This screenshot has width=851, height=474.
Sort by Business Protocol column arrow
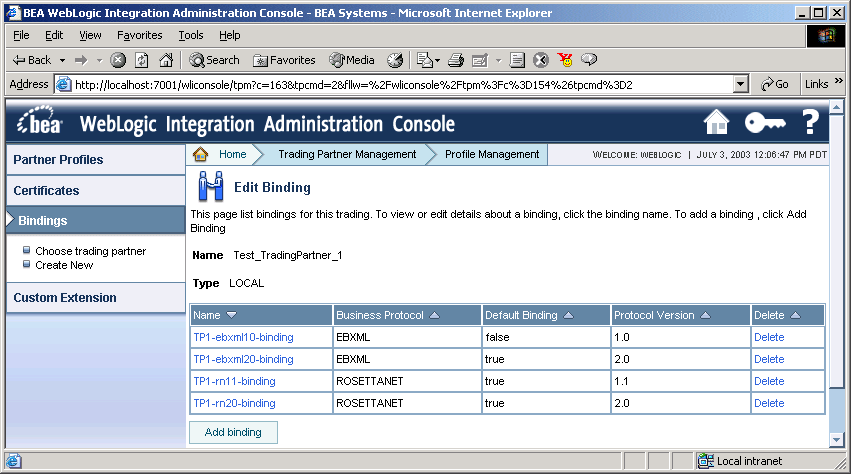coord(434,315)
